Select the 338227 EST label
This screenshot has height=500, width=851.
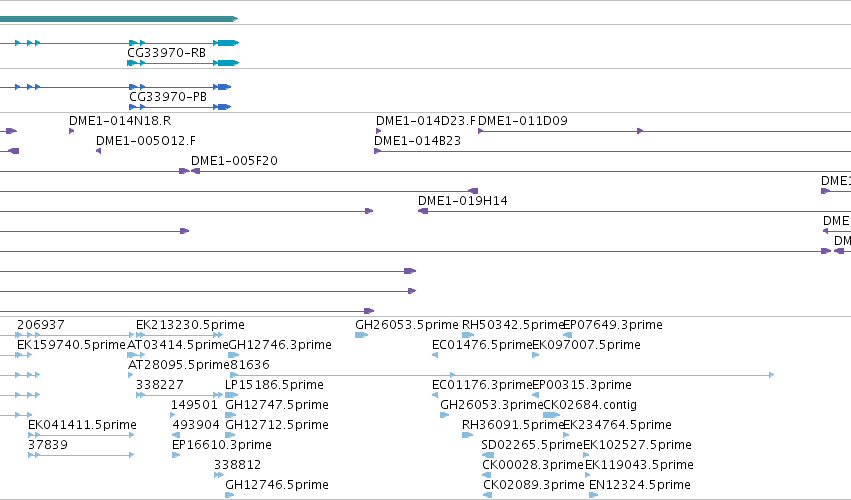160,385
